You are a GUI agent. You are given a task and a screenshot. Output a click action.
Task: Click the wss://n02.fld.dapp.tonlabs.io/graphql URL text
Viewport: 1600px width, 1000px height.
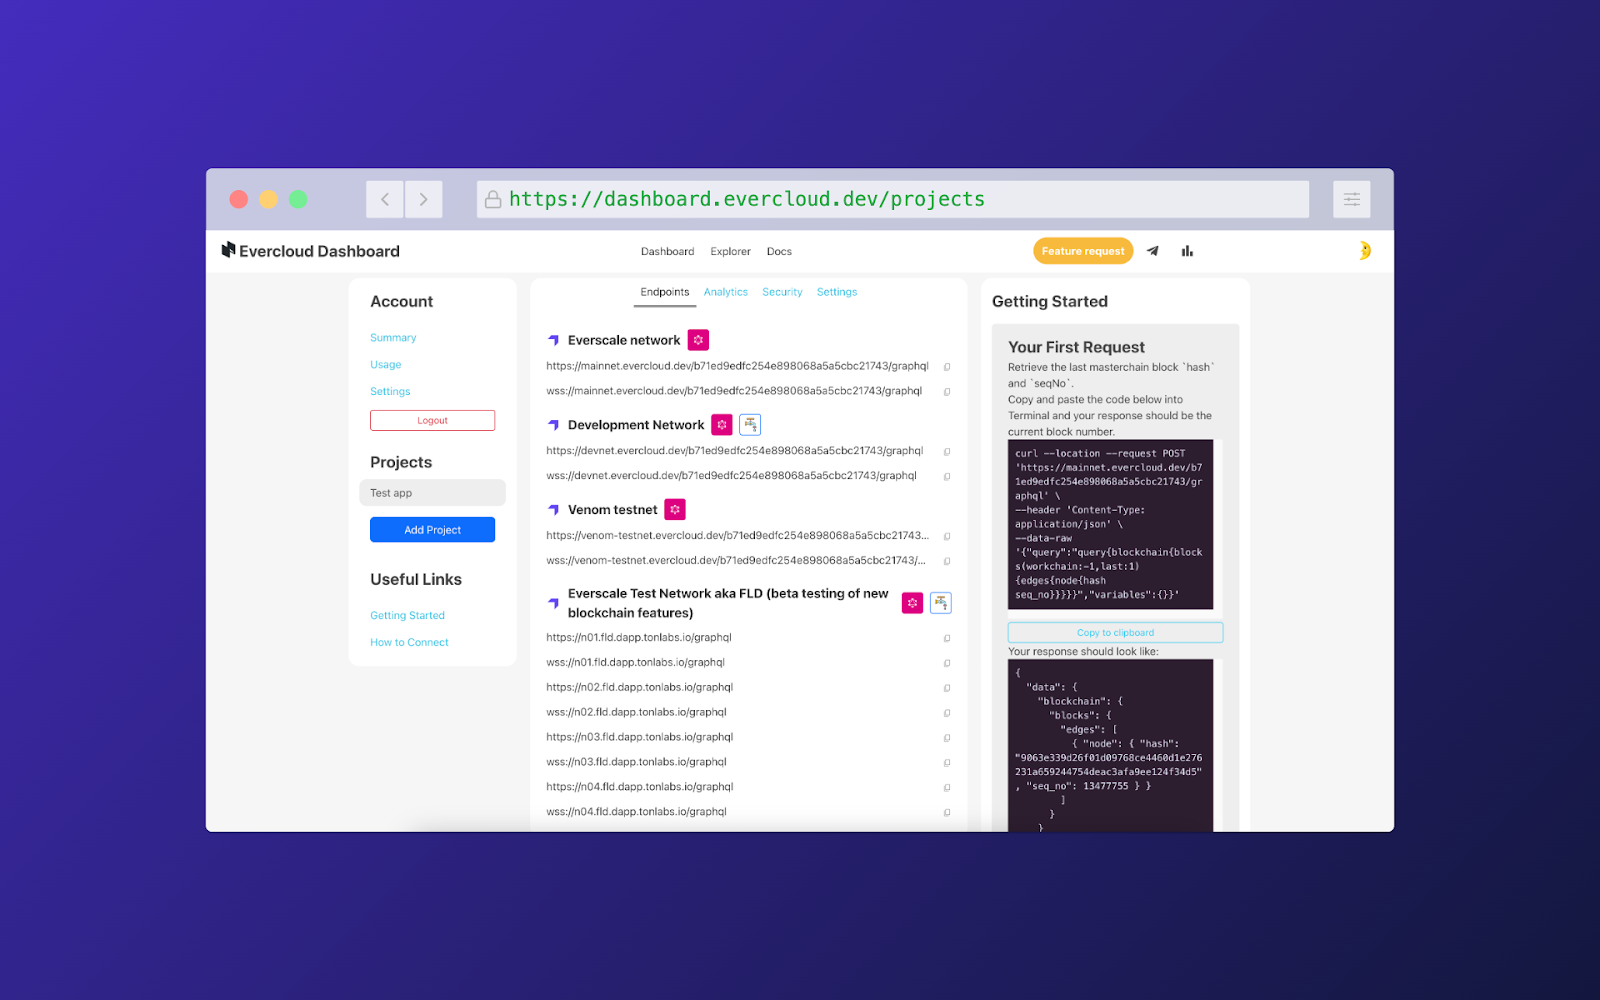pos(636,713)
